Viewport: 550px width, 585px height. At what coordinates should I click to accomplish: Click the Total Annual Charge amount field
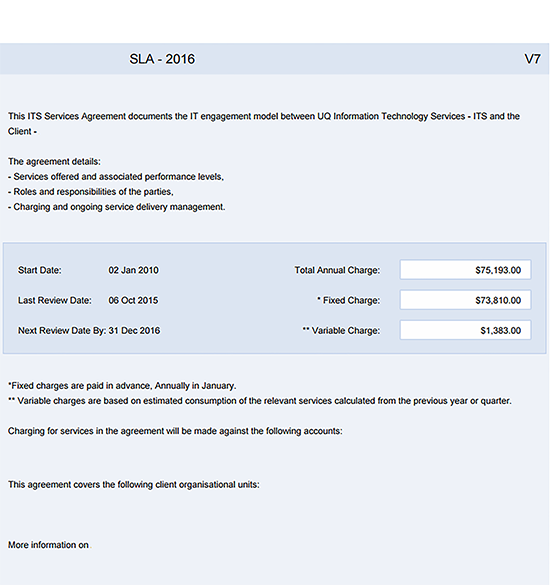click(465, 270)
